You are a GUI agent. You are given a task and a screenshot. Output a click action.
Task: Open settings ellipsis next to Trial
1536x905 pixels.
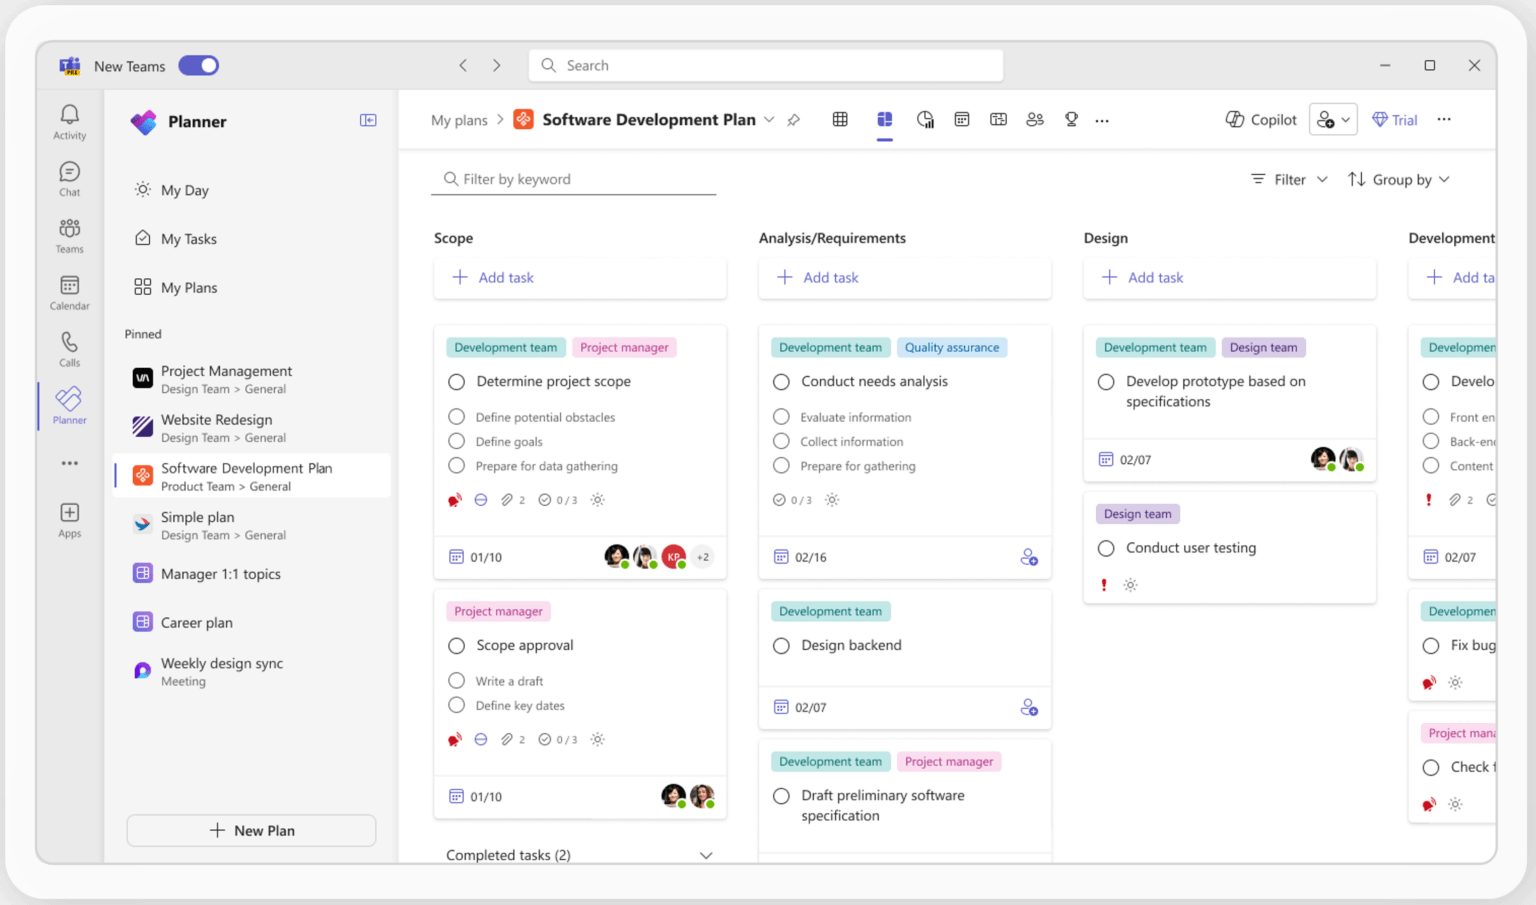[1444, 119]
